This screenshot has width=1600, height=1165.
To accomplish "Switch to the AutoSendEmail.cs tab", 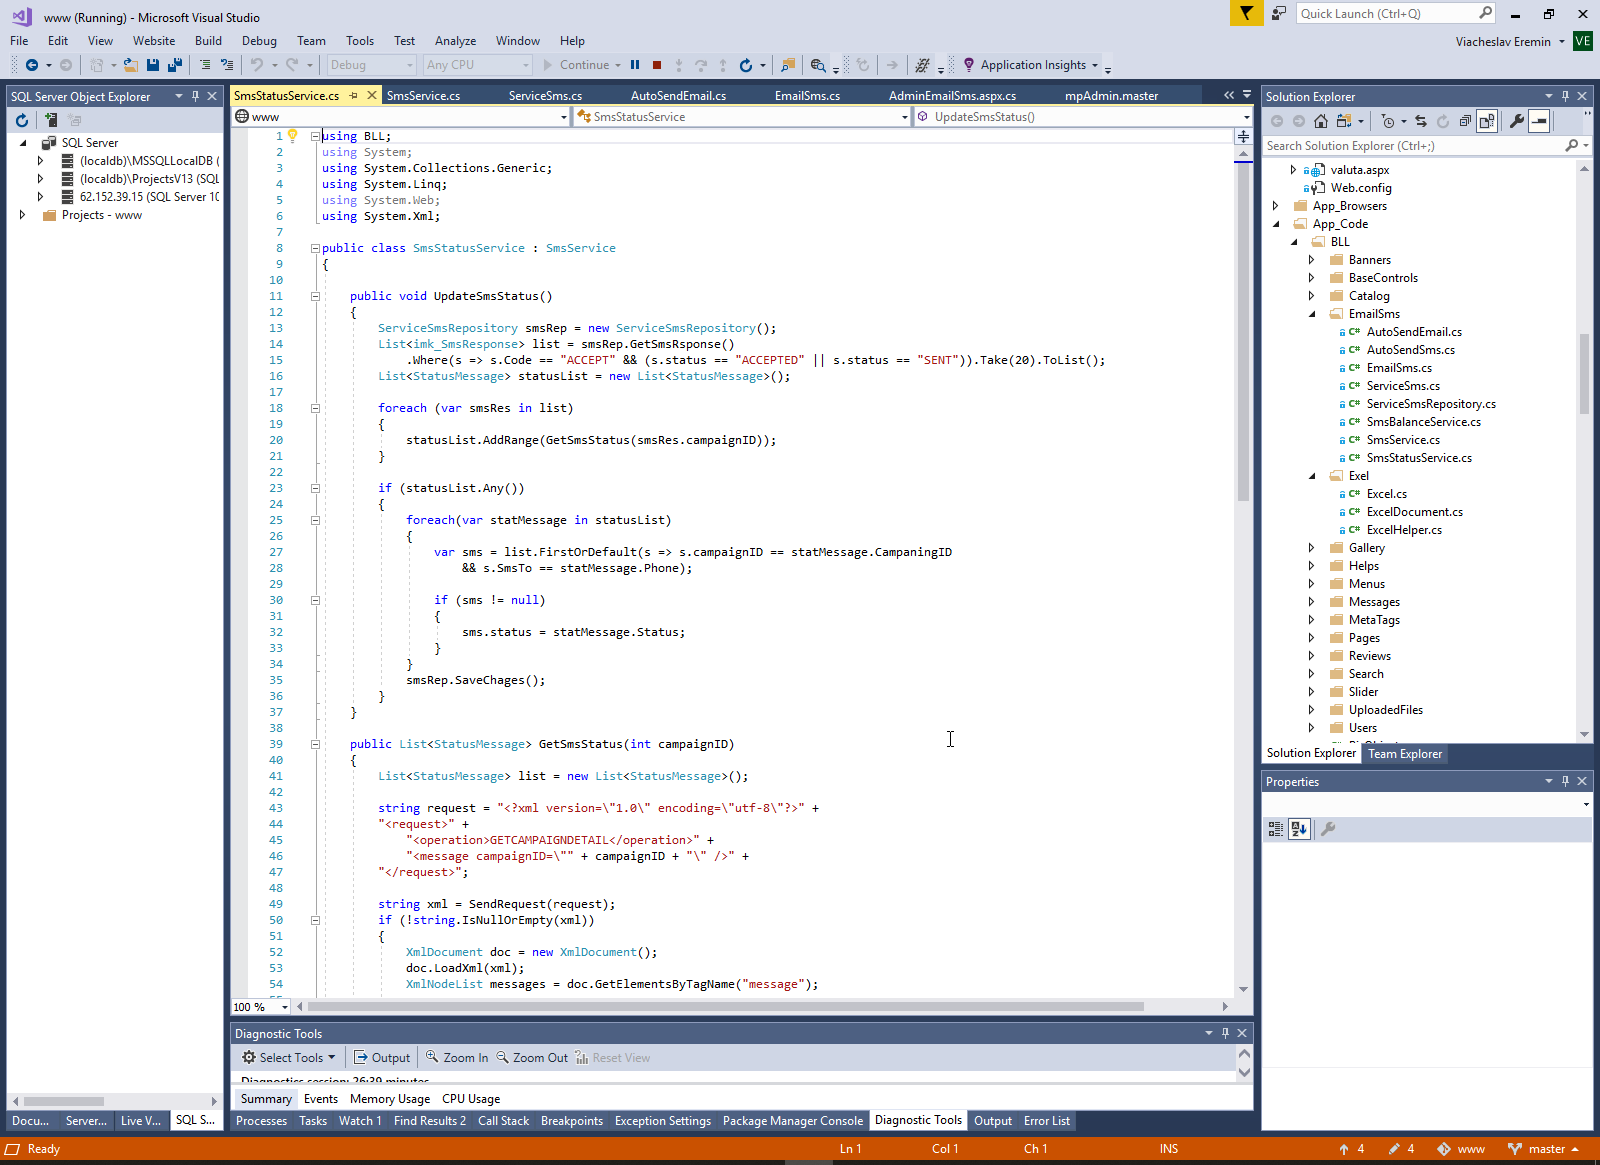I will pos(678,96).
